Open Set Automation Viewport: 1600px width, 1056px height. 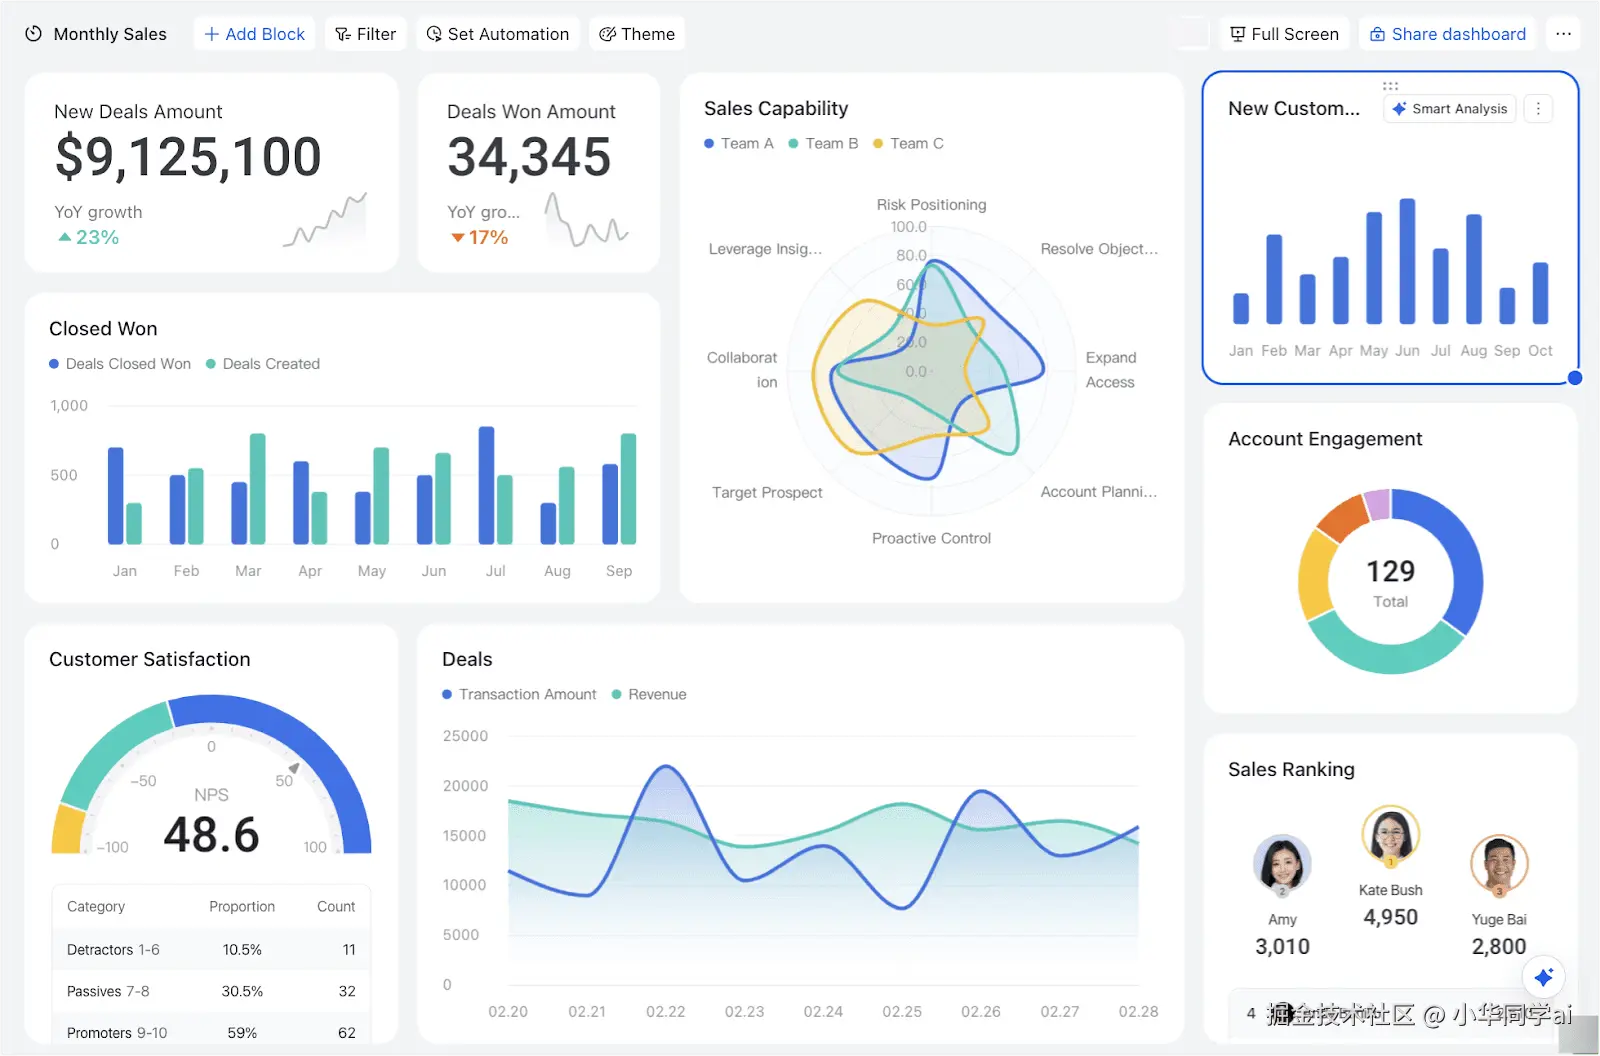click(498, 34)
